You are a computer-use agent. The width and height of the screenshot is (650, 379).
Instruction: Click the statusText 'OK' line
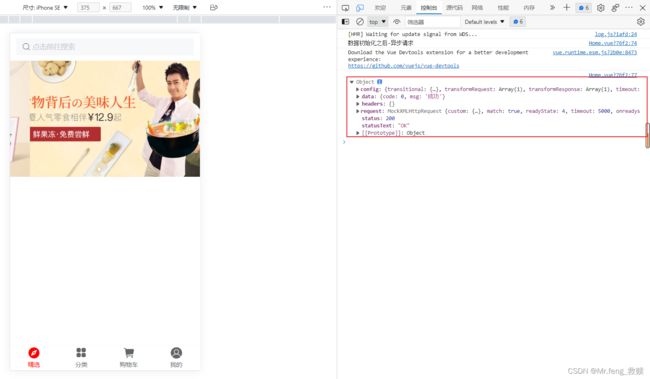385,126
